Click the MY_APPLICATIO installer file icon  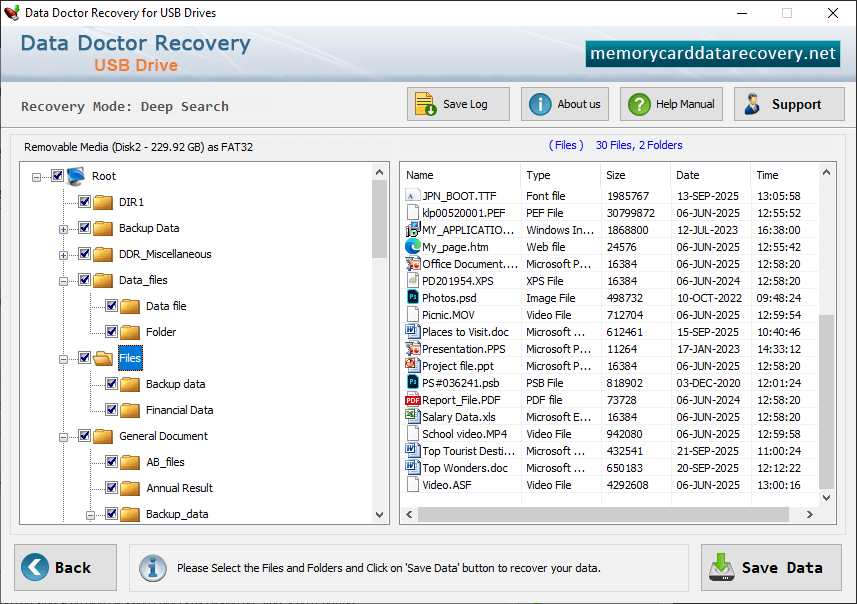point(412,230)
